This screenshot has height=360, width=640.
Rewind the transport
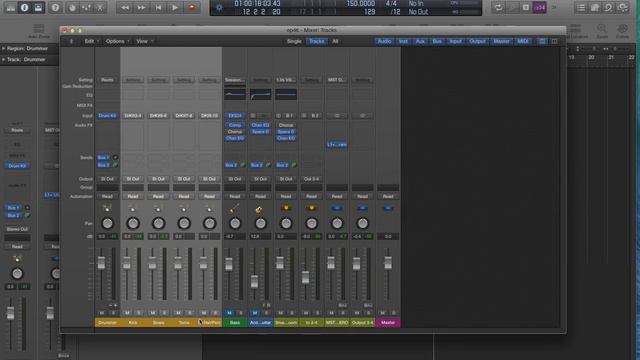125,7
